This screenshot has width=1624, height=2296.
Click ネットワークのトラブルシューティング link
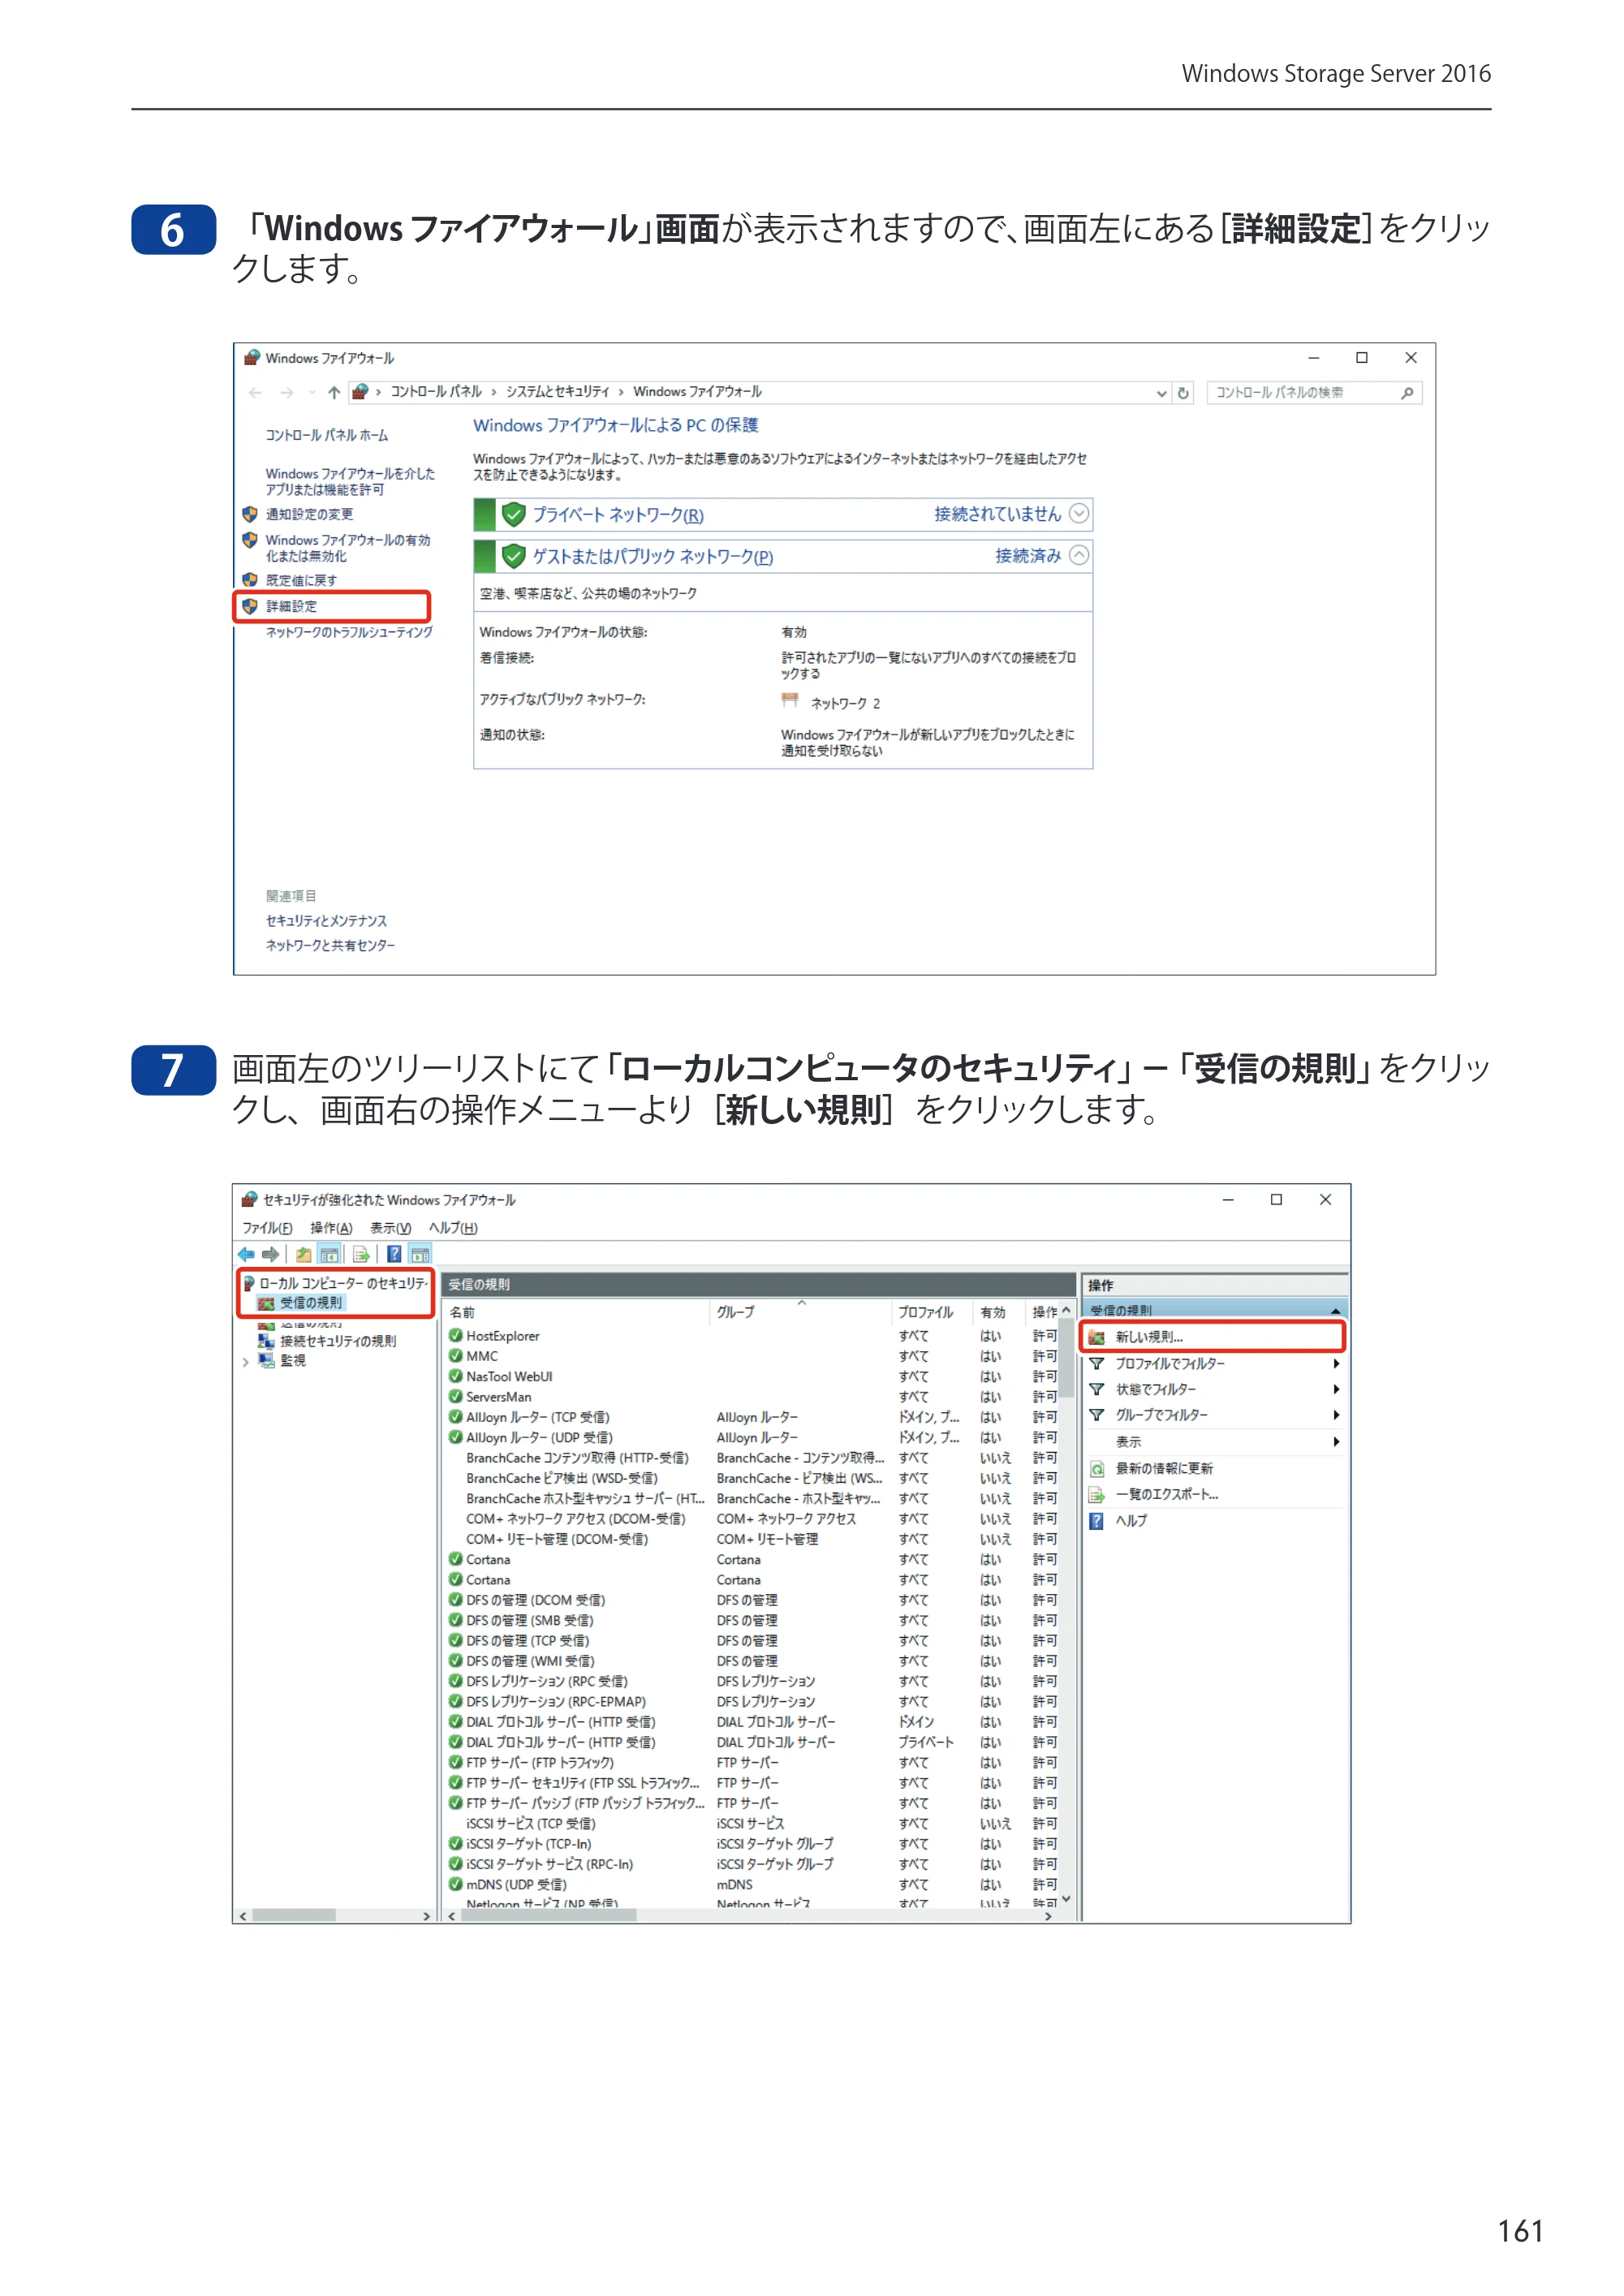pyautogui.click(x=349, y=632)
